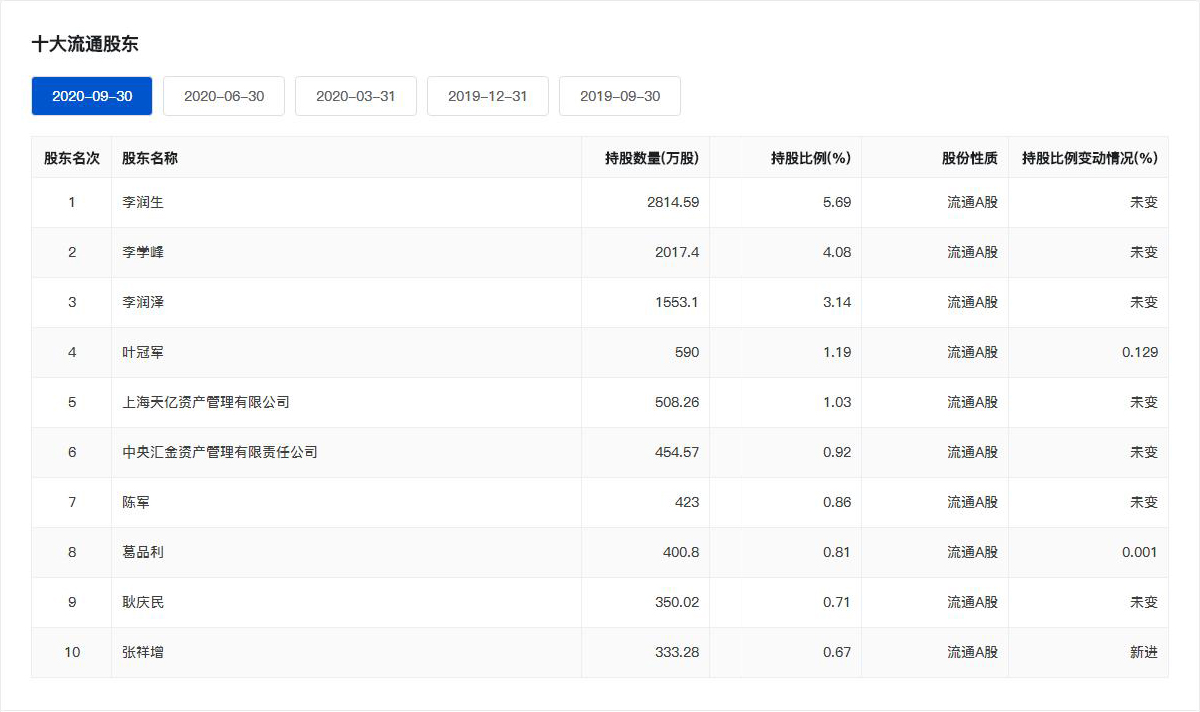Viewport: 1200px width, 712px height.
Task: Click the 股东名称 column header
Action: [x=150, y=158]
